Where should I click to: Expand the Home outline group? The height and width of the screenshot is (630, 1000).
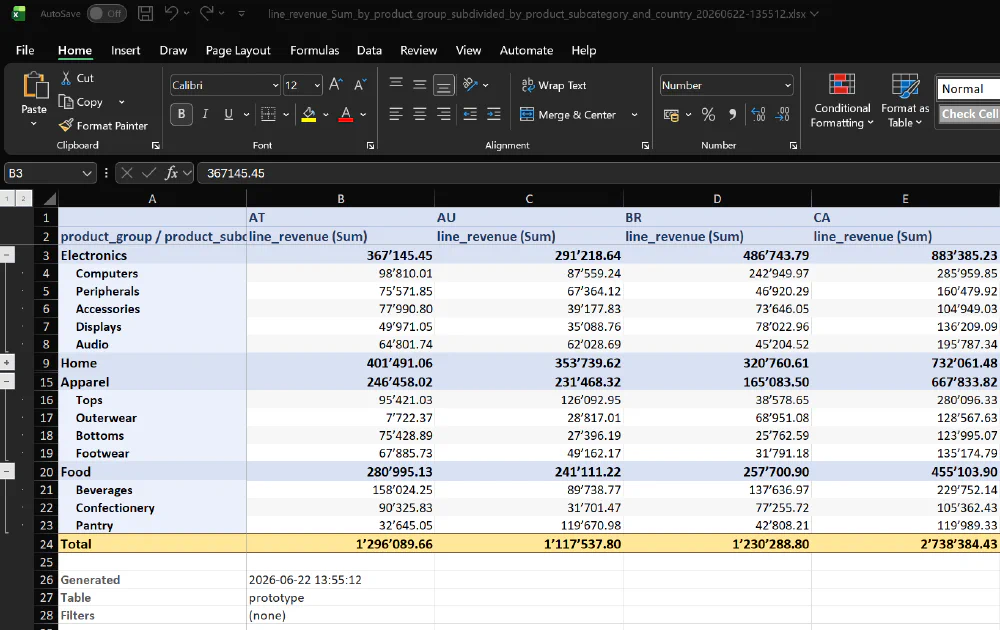(x=6, y=363)
